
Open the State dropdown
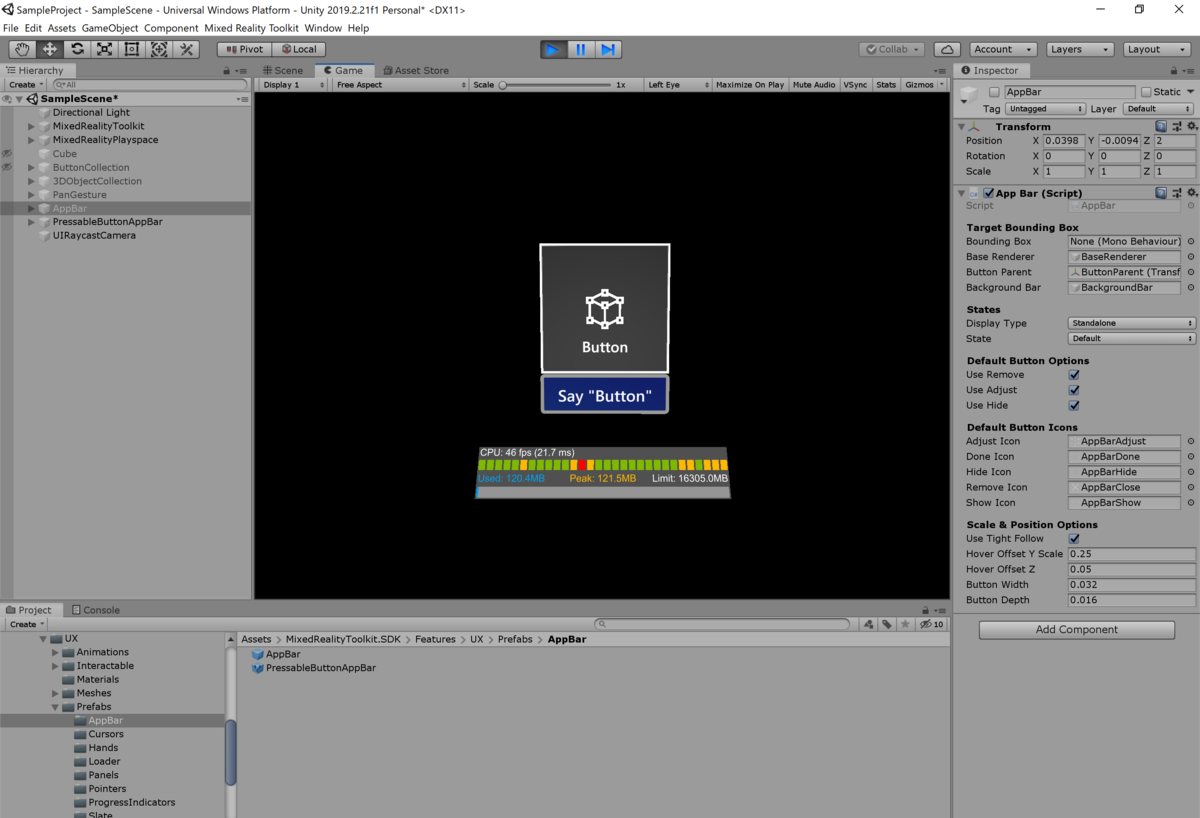(1132, 339)
